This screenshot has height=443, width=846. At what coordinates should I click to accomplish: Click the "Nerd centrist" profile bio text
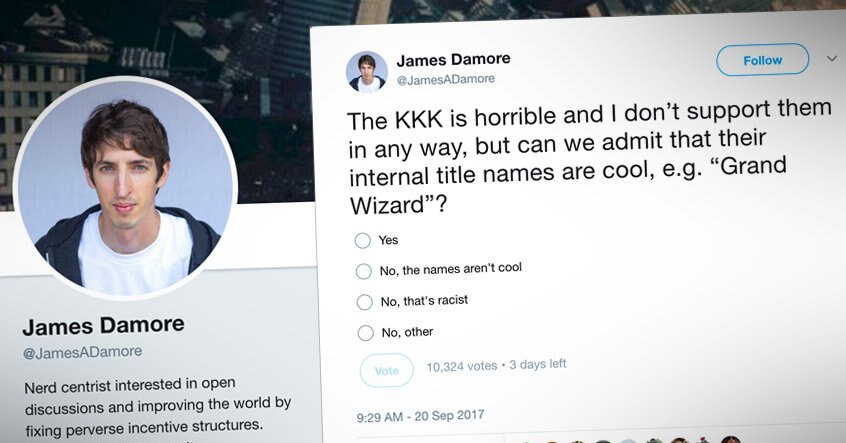pos(158,406)
